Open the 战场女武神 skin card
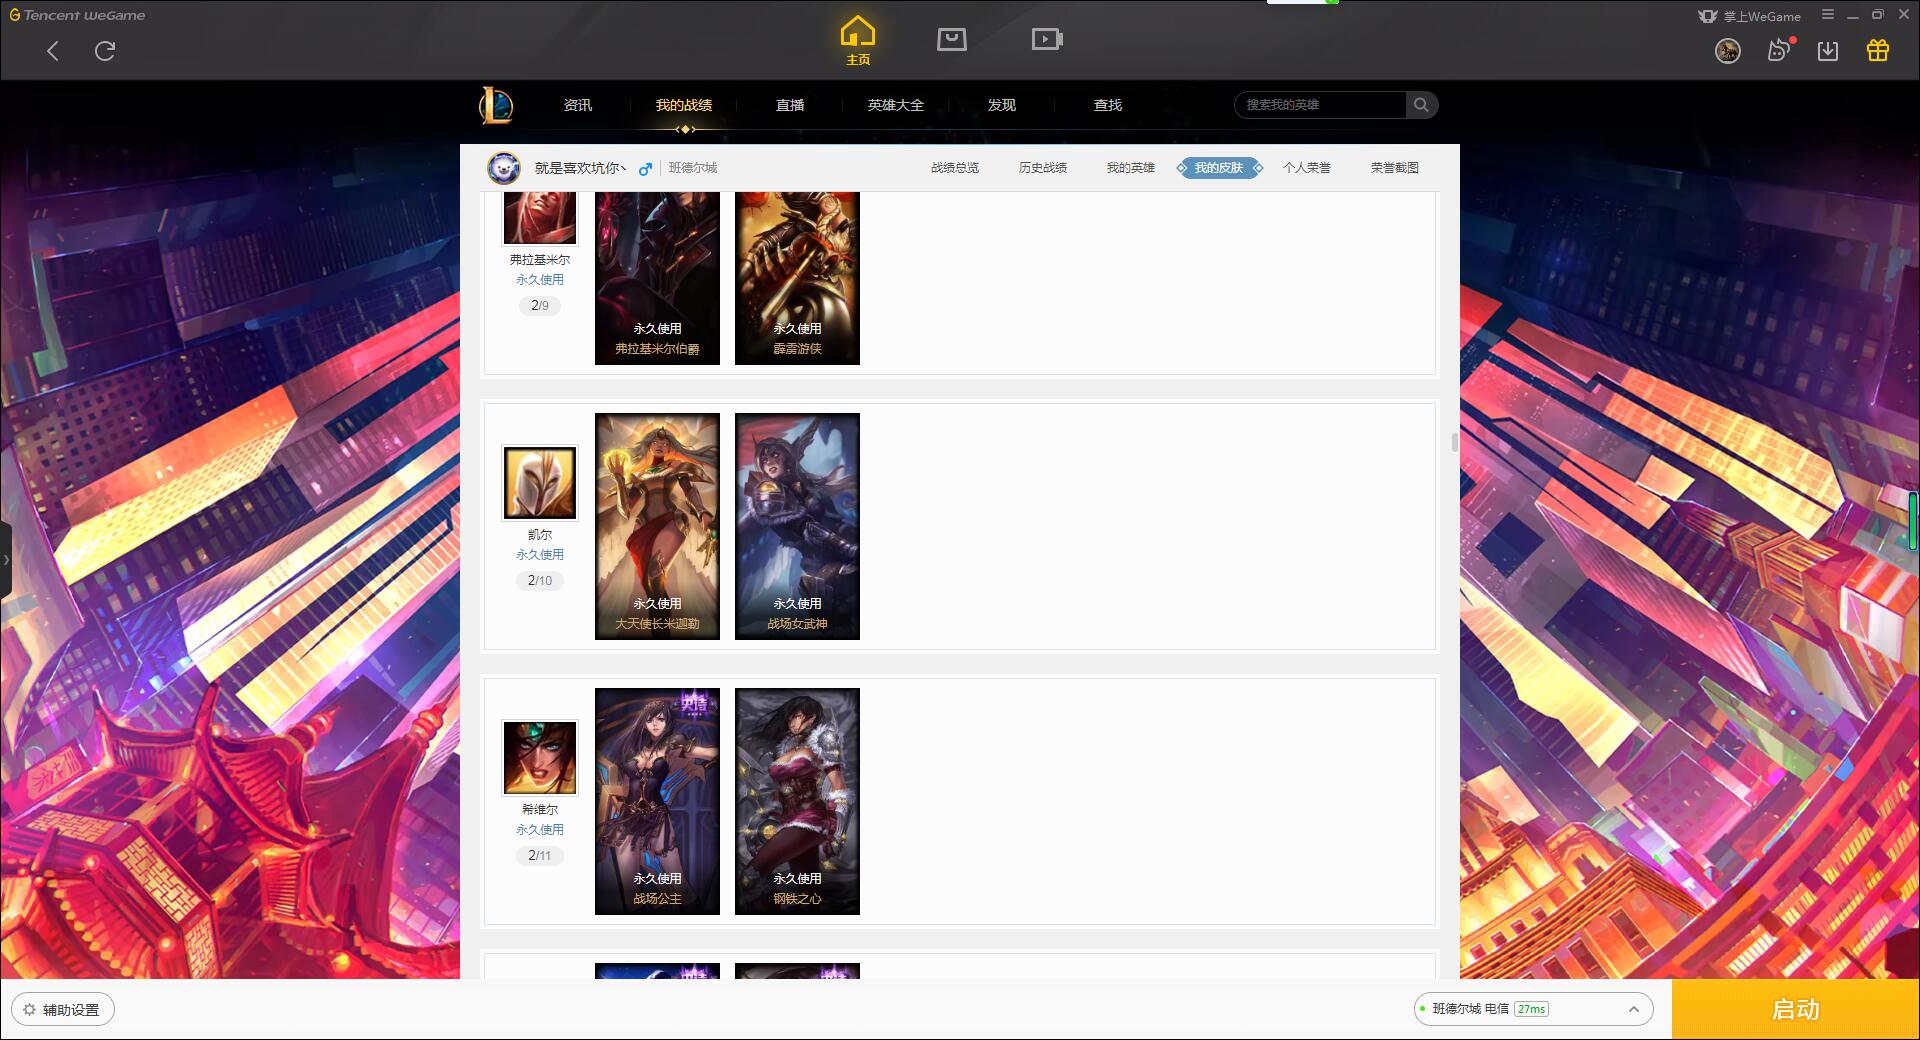This screenshot has height=1040, width=1920. click(x=797, y=526)
